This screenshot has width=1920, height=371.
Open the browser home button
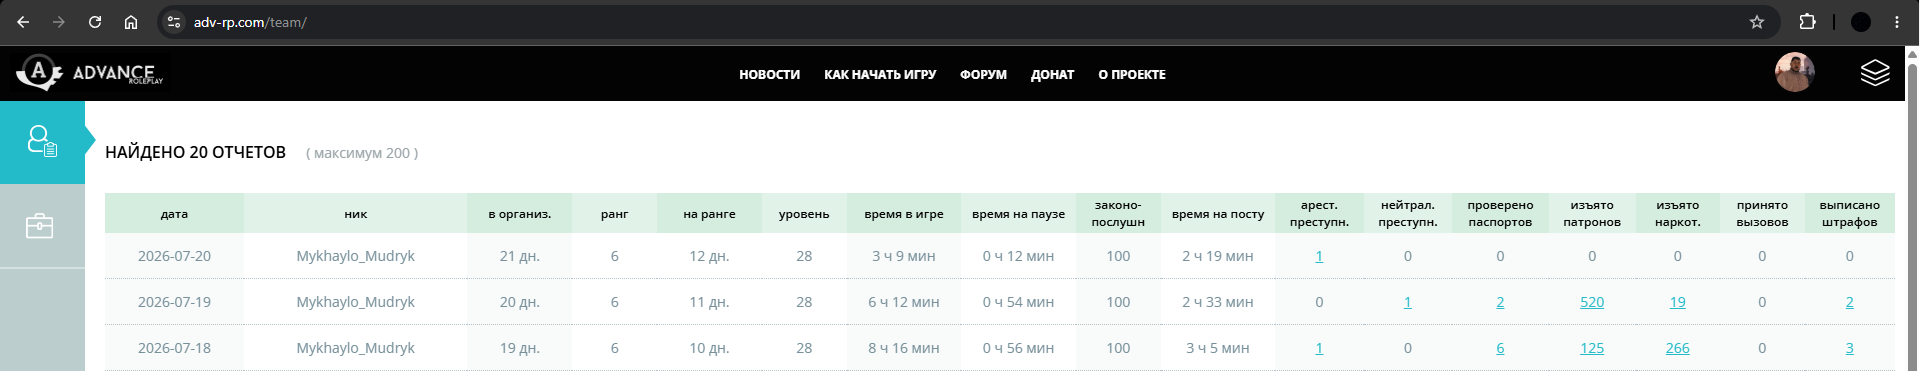(x=131, y=22)
